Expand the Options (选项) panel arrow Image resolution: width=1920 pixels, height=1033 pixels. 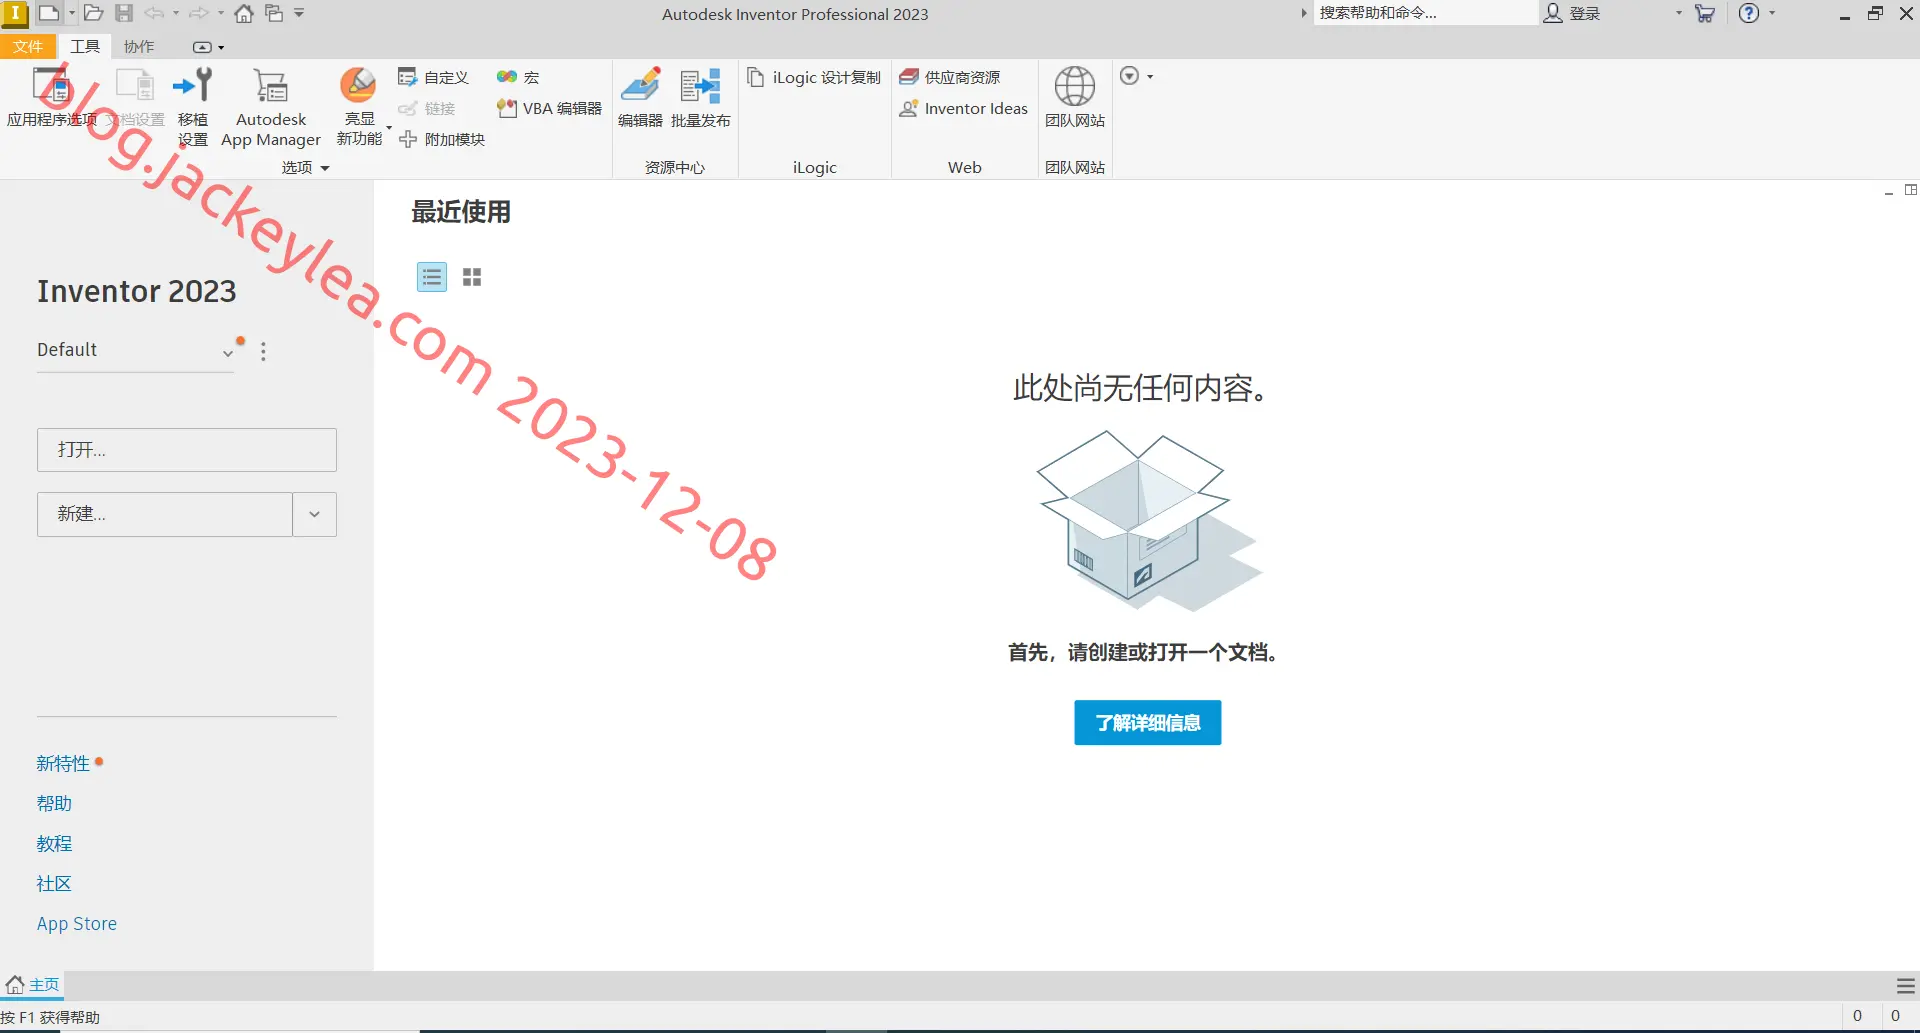point(325,168)
